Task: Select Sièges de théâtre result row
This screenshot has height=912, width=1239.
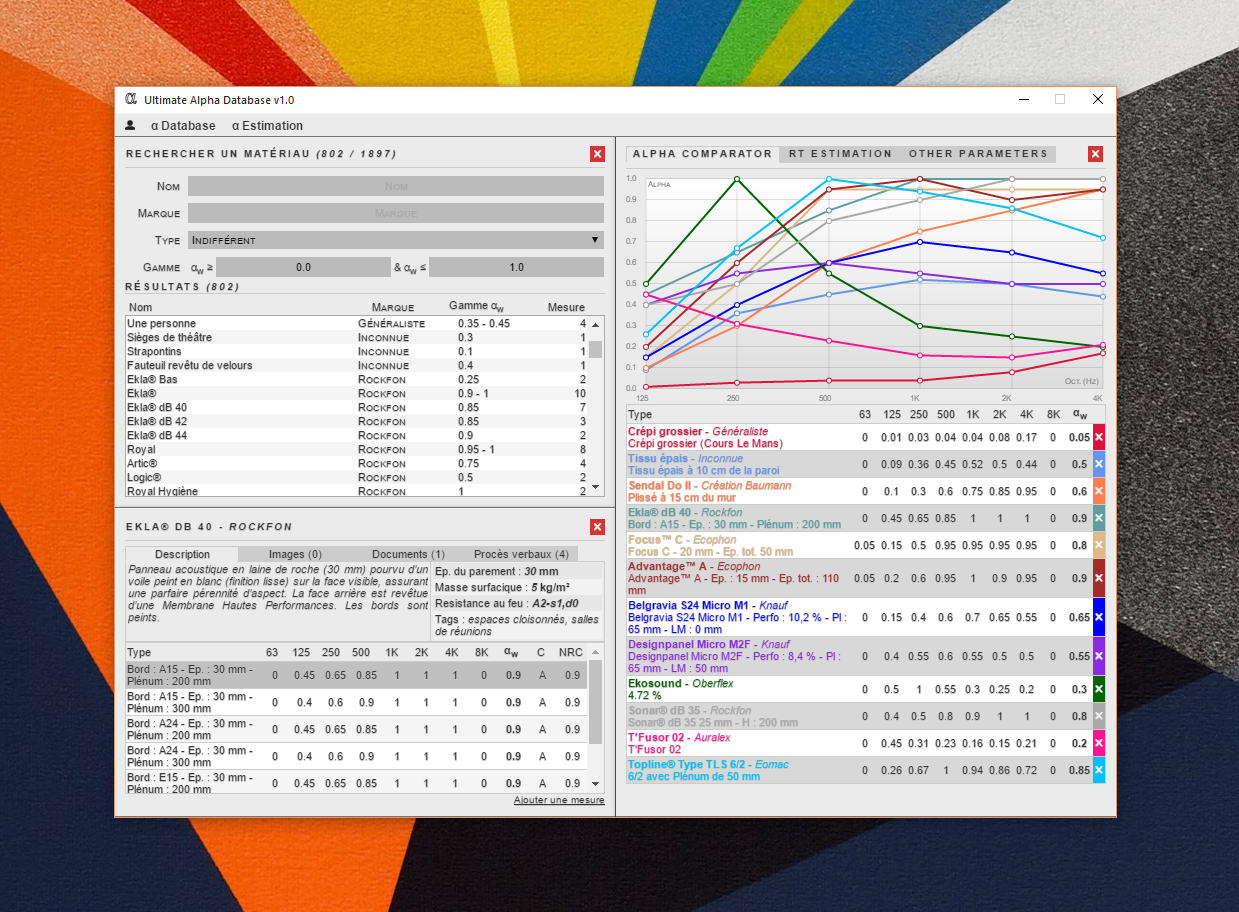Action: 357,338
